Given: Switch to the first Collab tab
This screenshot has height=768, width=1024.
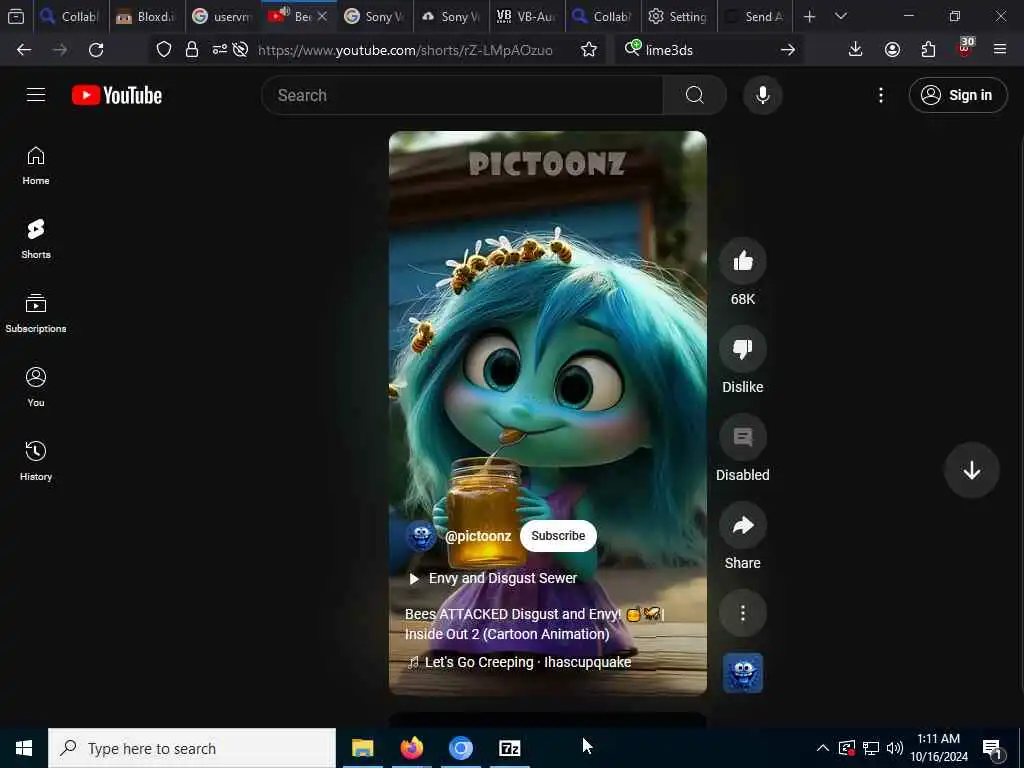Looking at the screenshot, I should [x=71, y=16].
